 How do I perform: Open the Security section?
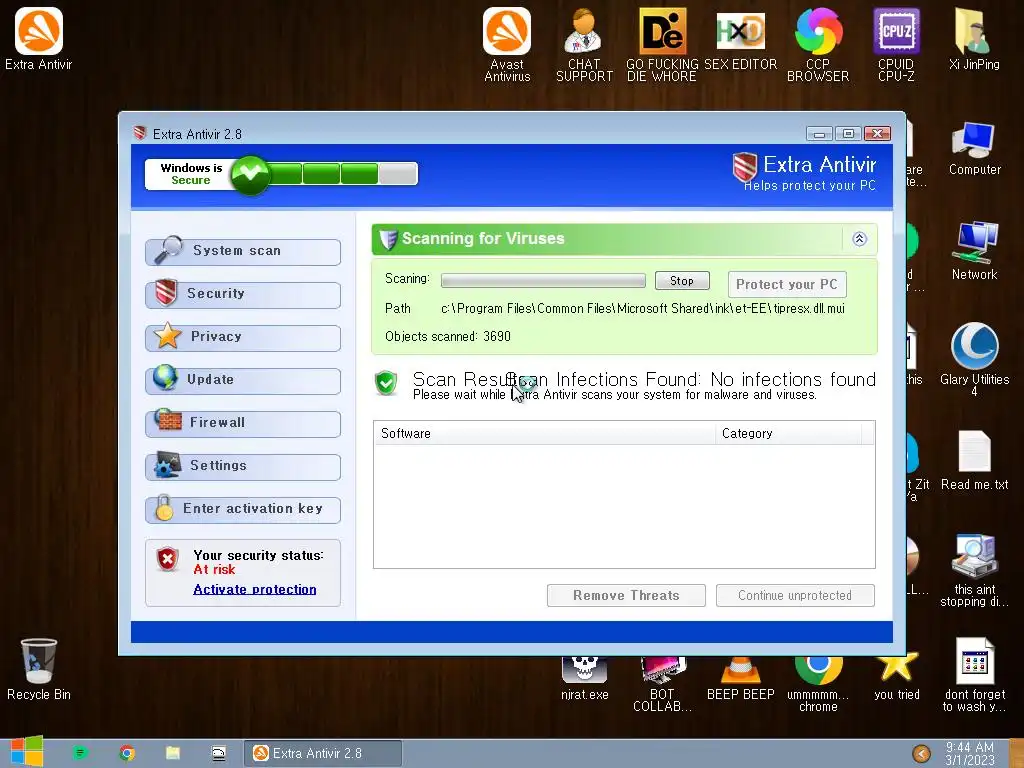(x=243, y=295)
